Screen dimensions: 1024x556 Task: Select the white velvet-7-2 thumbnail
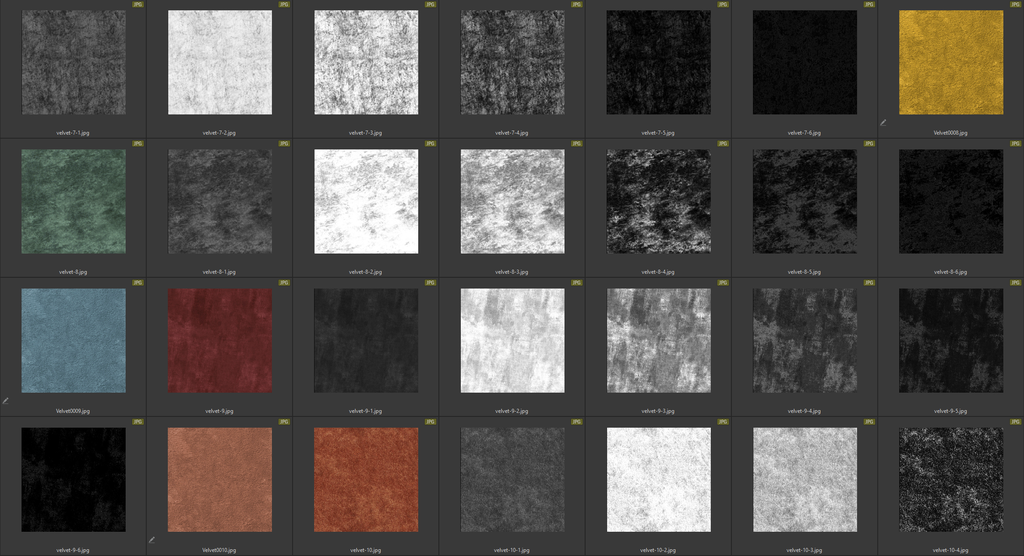(219, 63)
